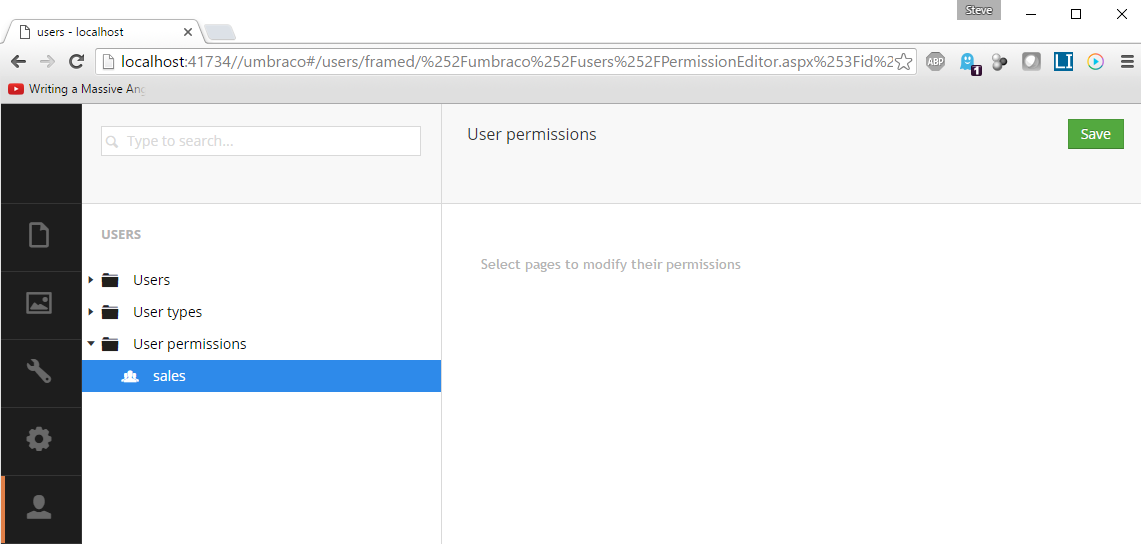Click the page icon in address bar
1141x544 pixels.
[x=109, y=62]
